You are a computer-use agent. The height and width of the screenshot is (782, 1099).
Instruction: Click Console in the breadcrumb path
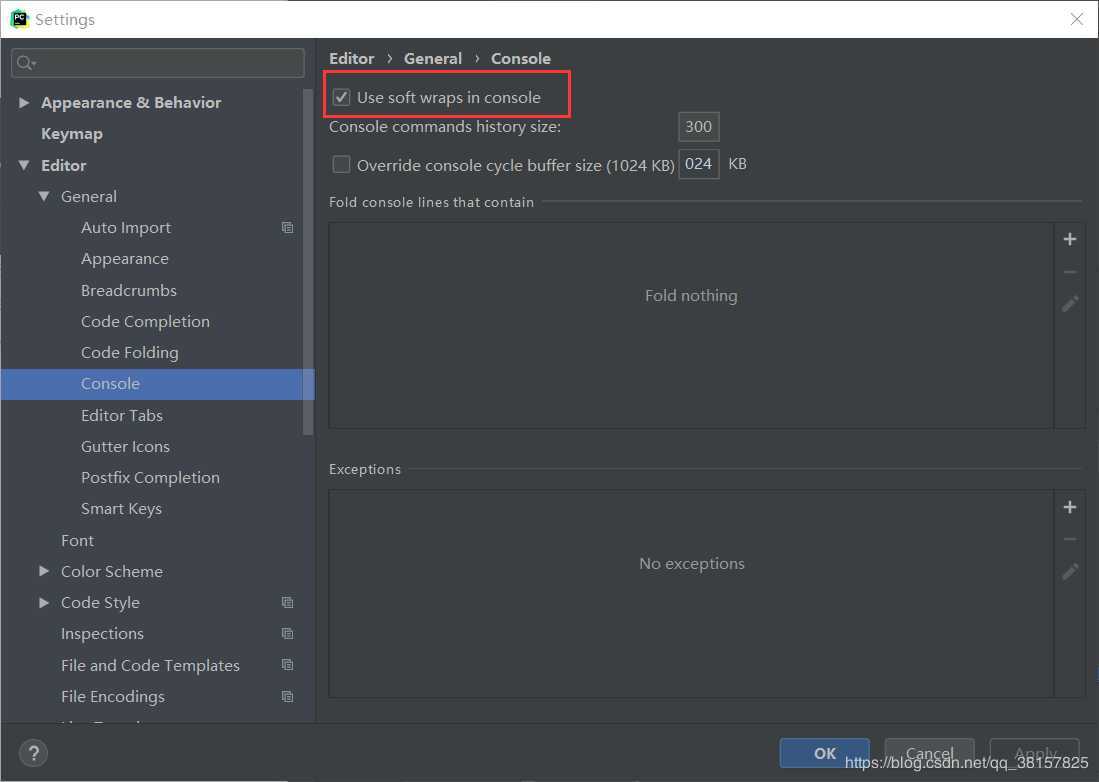(x=521, y=59)
